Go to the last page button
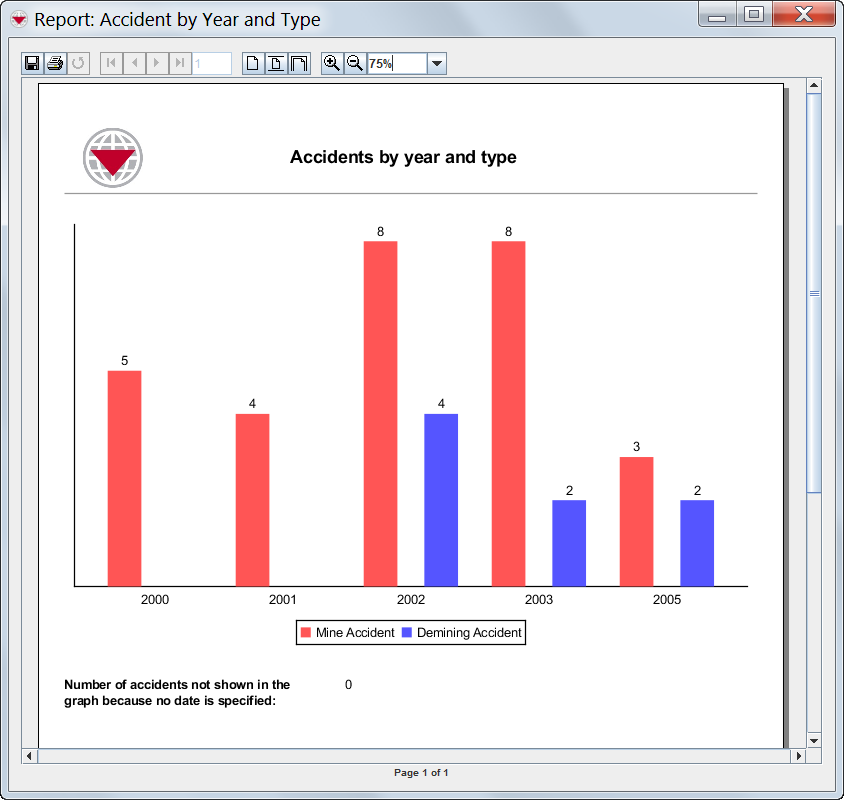Screen dimensions: 844x800 180,64
